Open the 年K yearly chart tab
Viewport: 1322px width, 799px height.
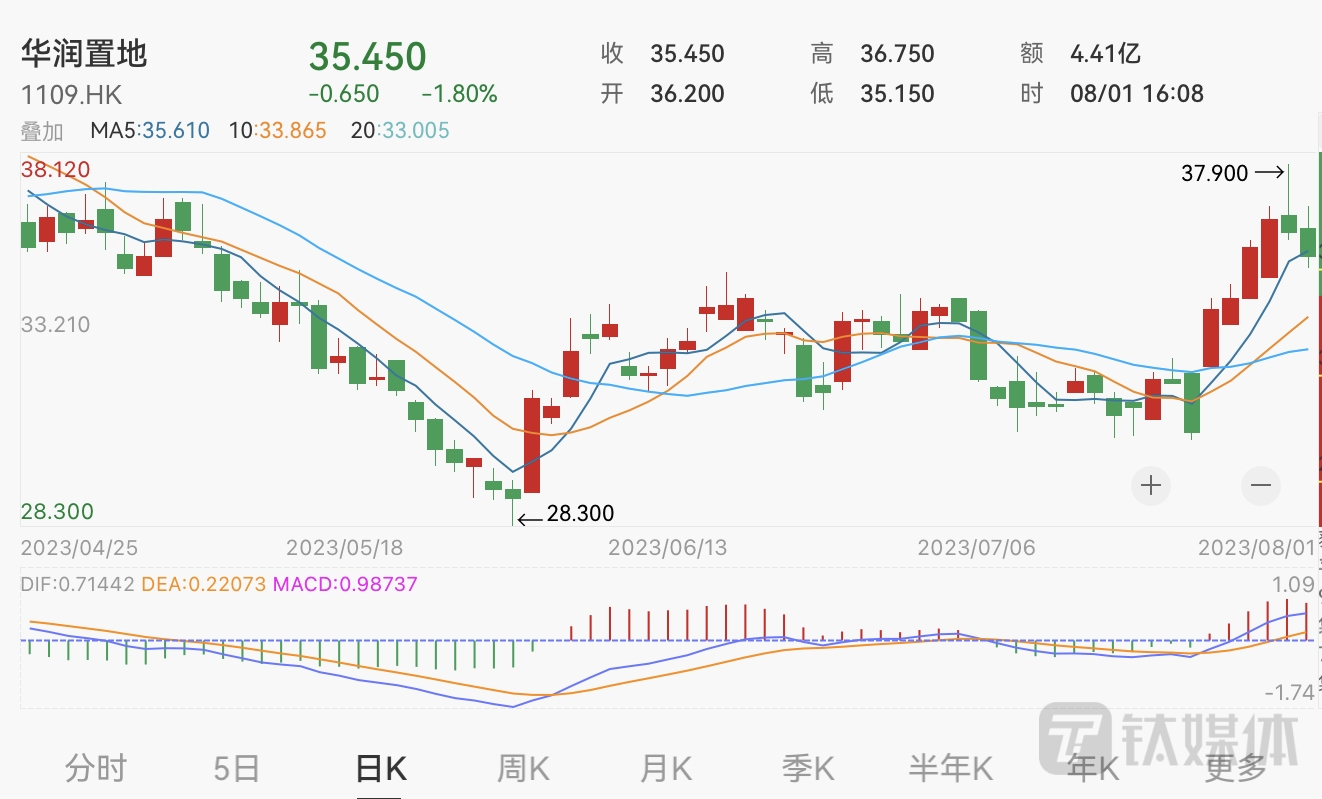click(1092, 768)
